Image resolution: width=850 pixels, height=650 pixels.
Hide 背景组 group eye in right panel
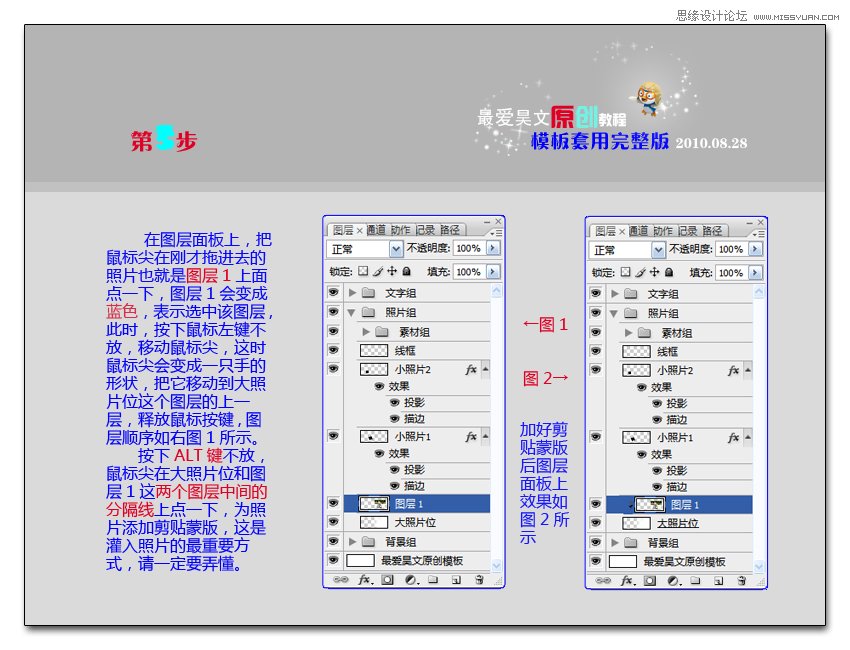(x=596, y=542)
